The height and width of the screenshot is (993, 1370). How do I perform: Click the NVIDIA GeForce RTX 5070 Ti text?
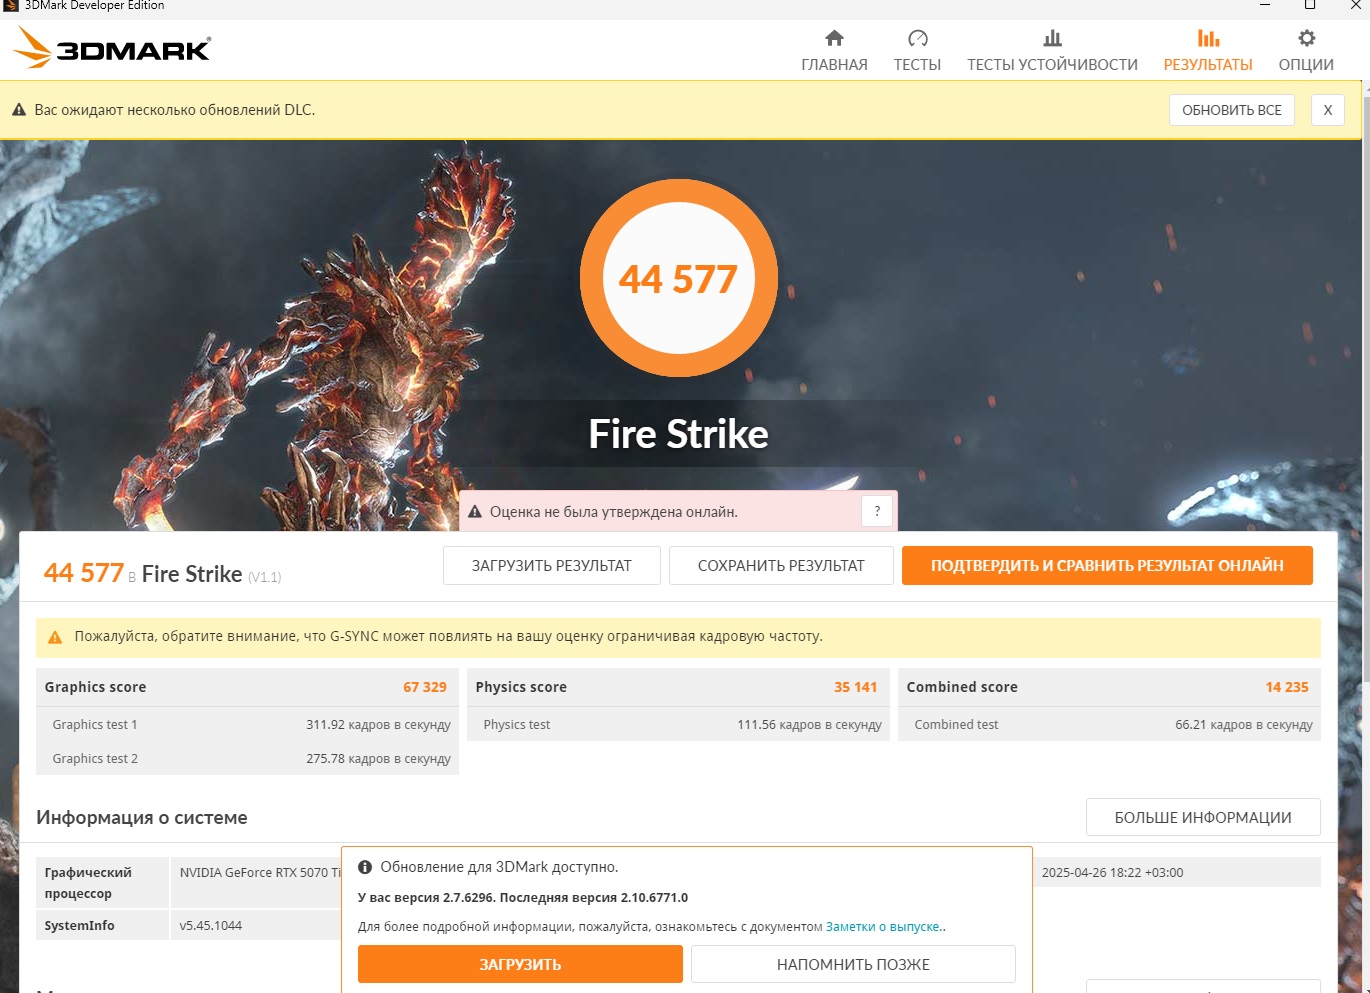pos(260,873)
